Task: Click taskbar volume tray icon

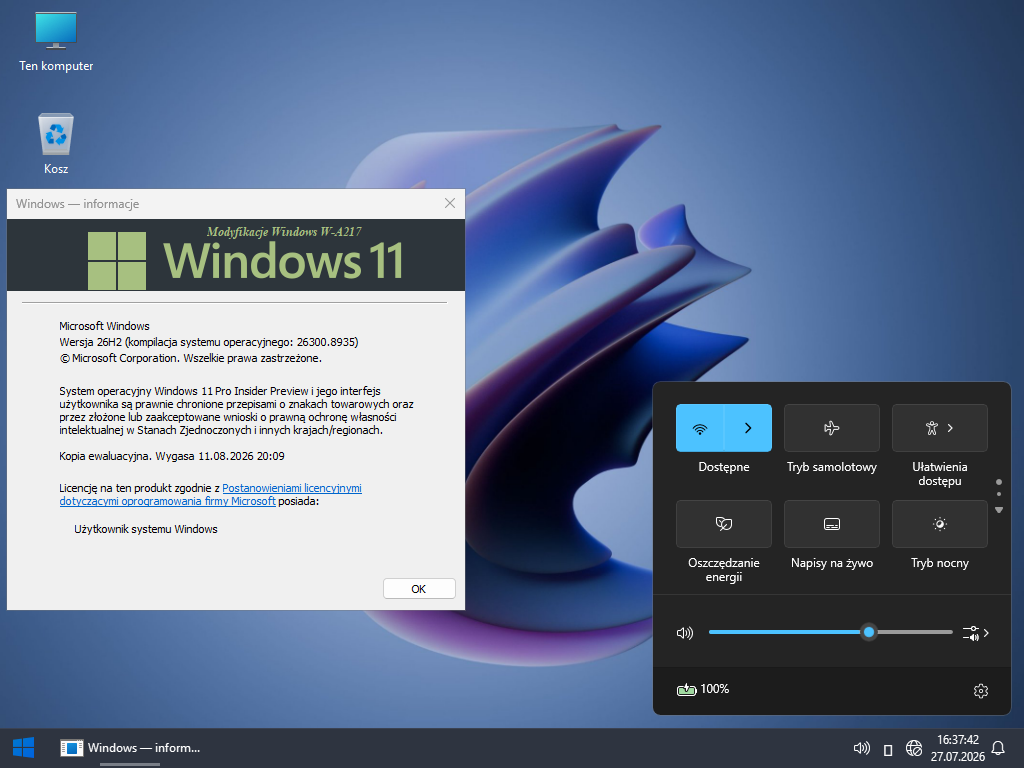Action: click(x=861, y=748)
